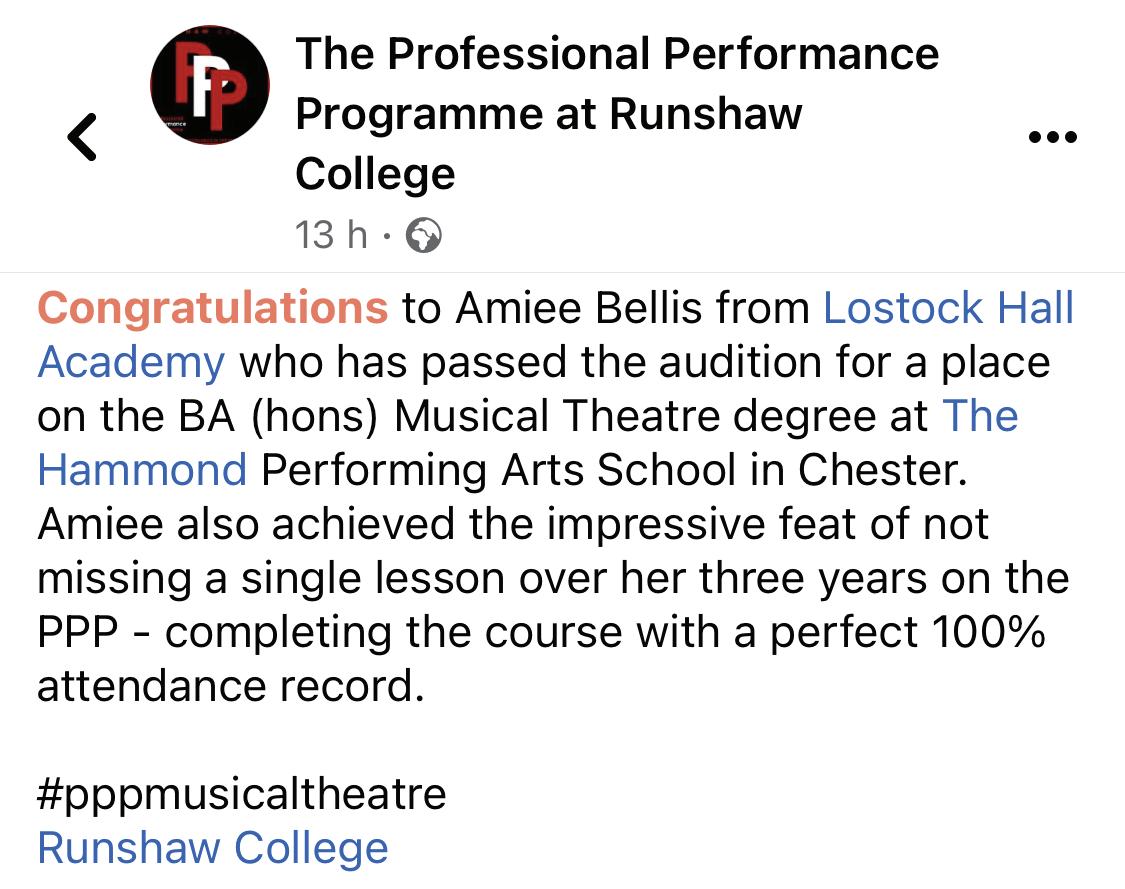Tap the back chevron arrow
Viewport: 1125px width, 889px height.
(x=83, y=137)
